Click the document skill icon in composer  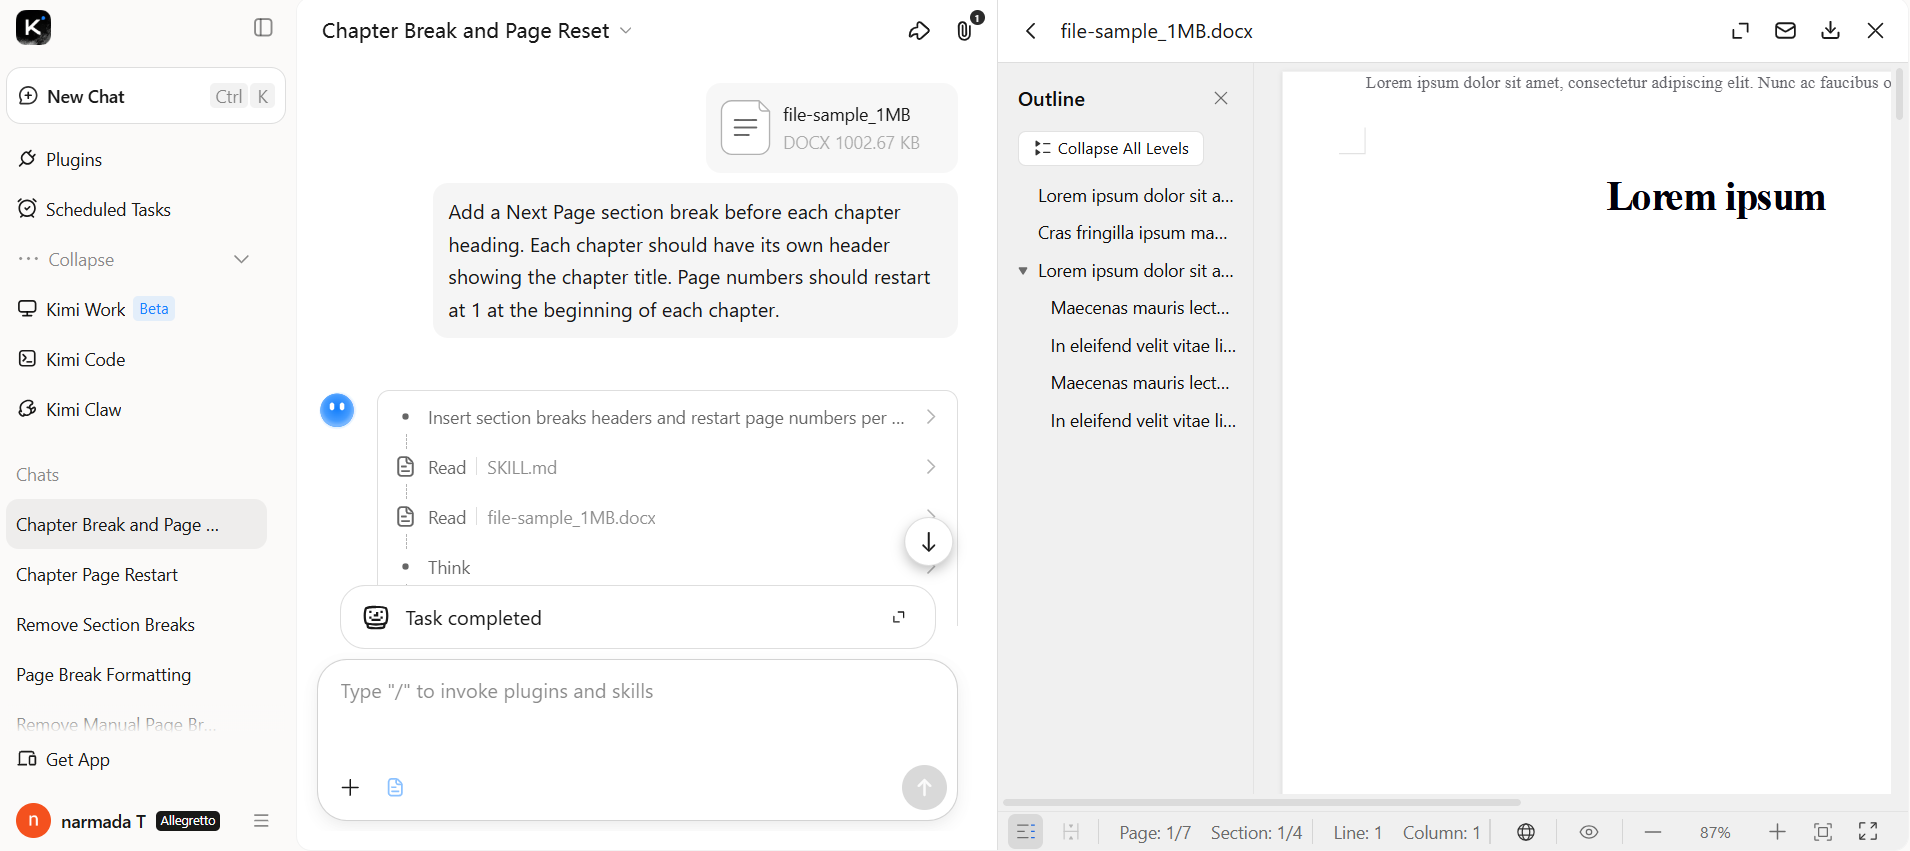coord(395,788)
